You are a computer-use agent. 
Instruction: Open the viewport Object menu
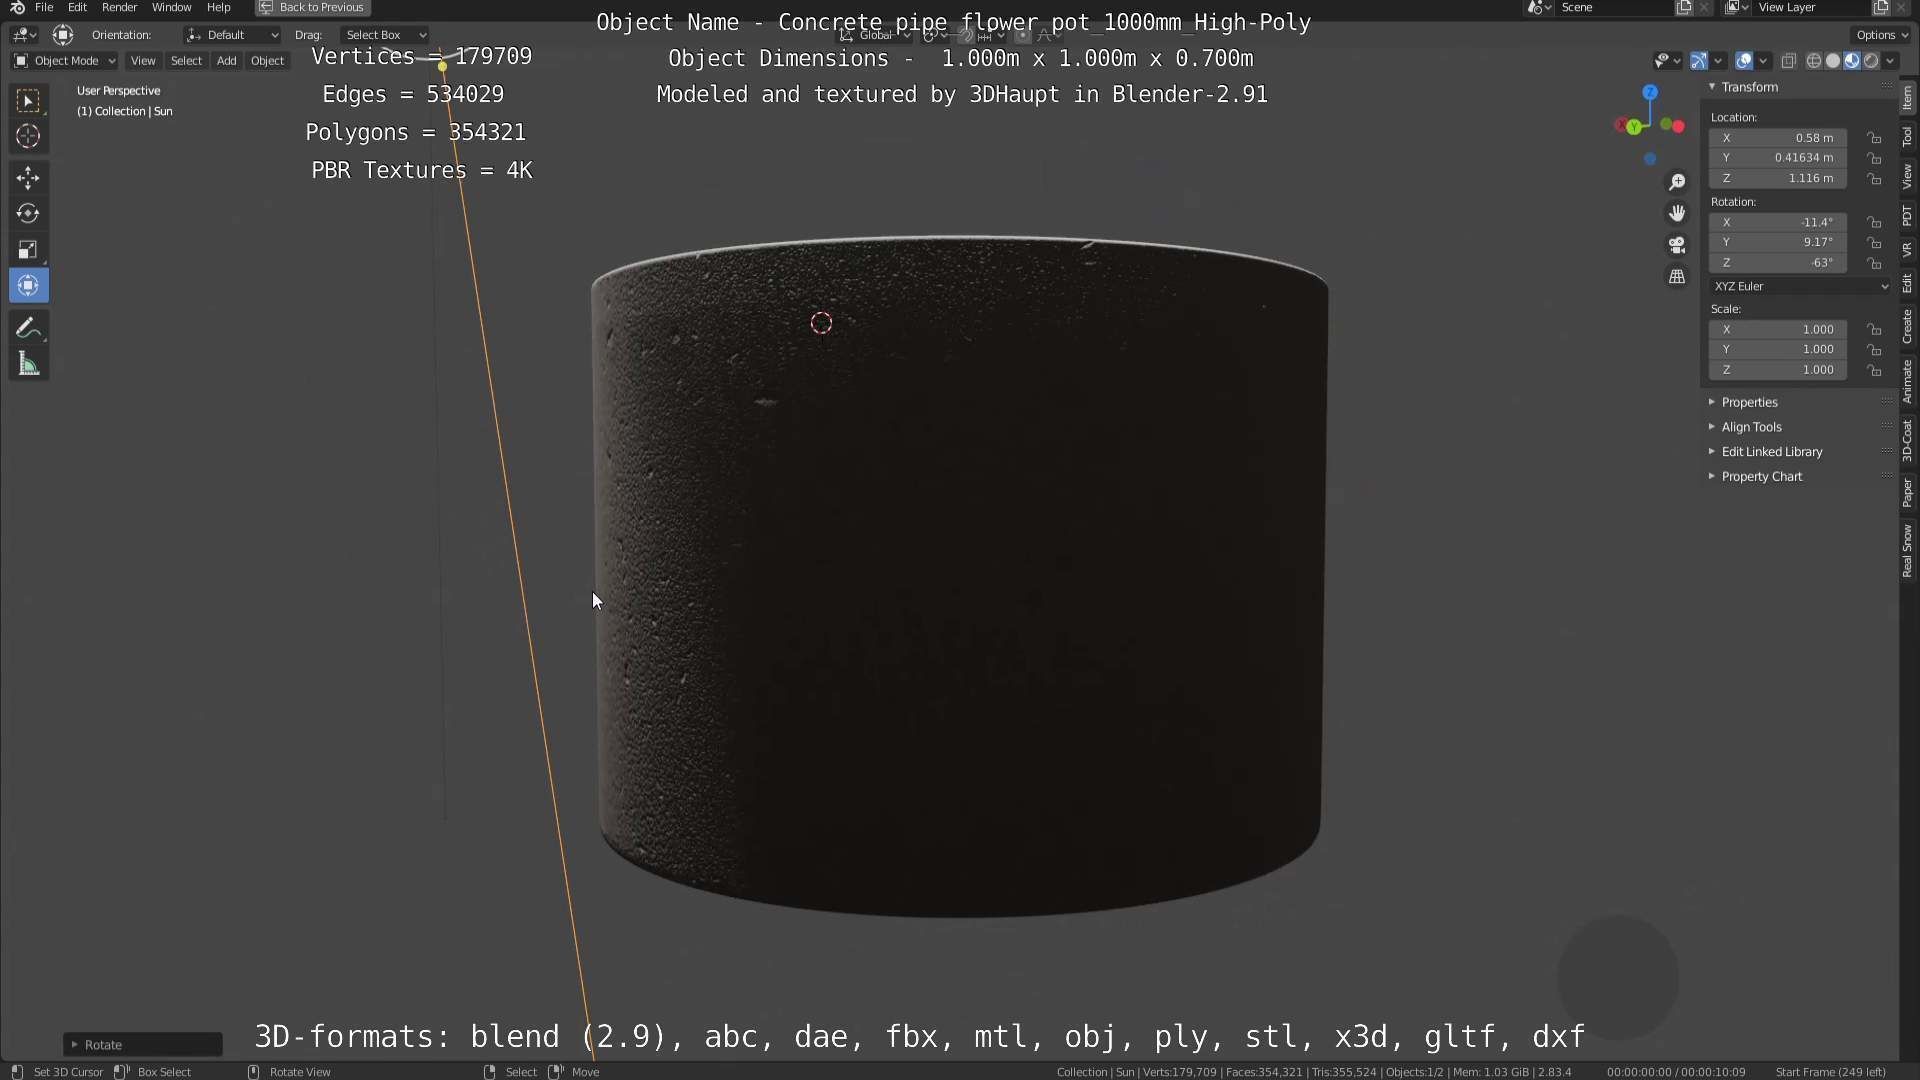267,61
